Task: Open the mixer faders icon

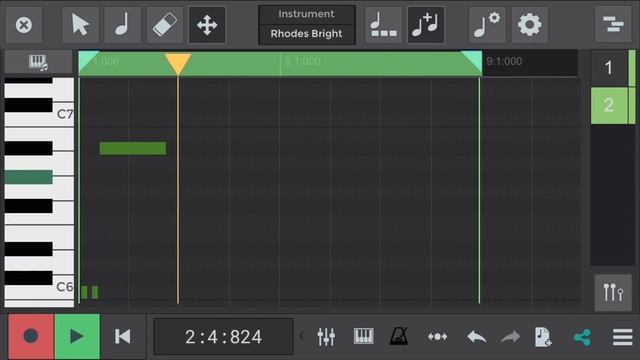Action: (x=326, y=337)
